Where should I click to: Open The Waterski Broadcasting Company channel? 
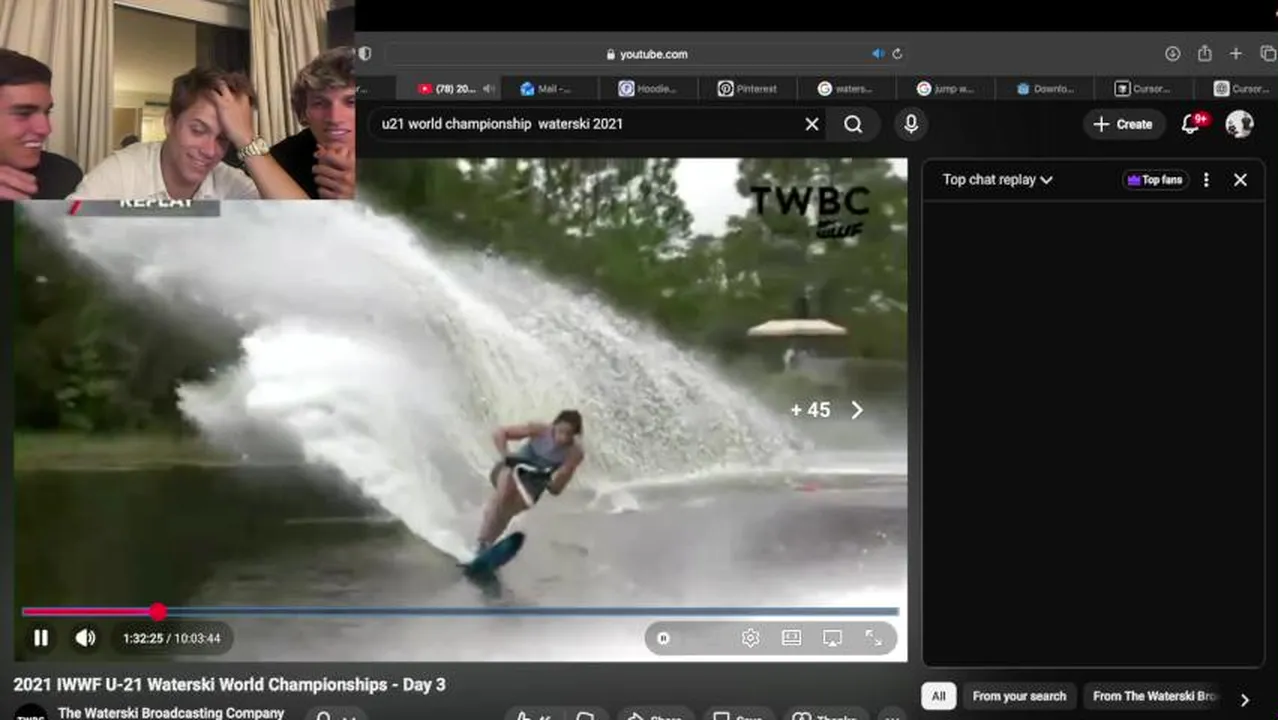(x=171, y=713)
